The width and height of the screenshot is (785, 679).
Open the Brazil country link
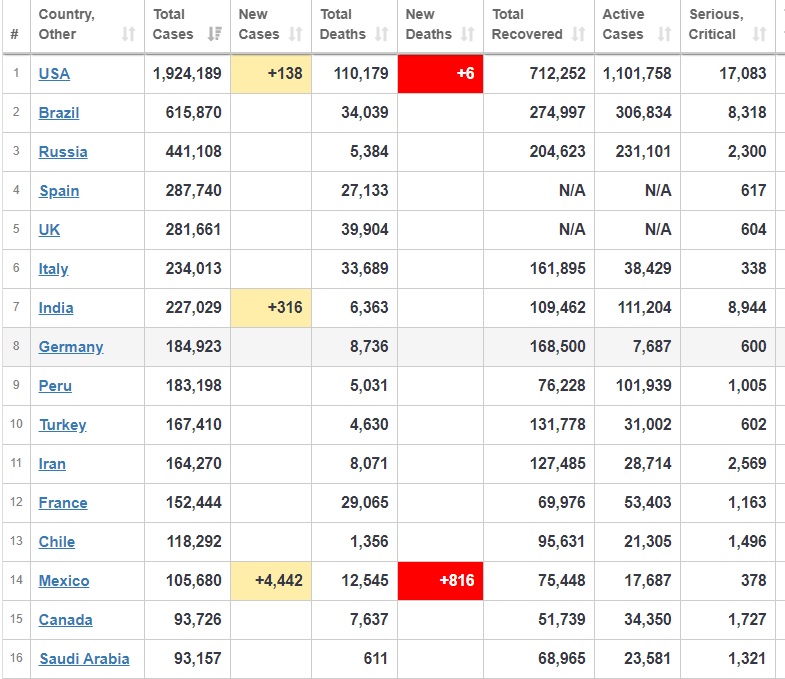click(x=59, y=113)
